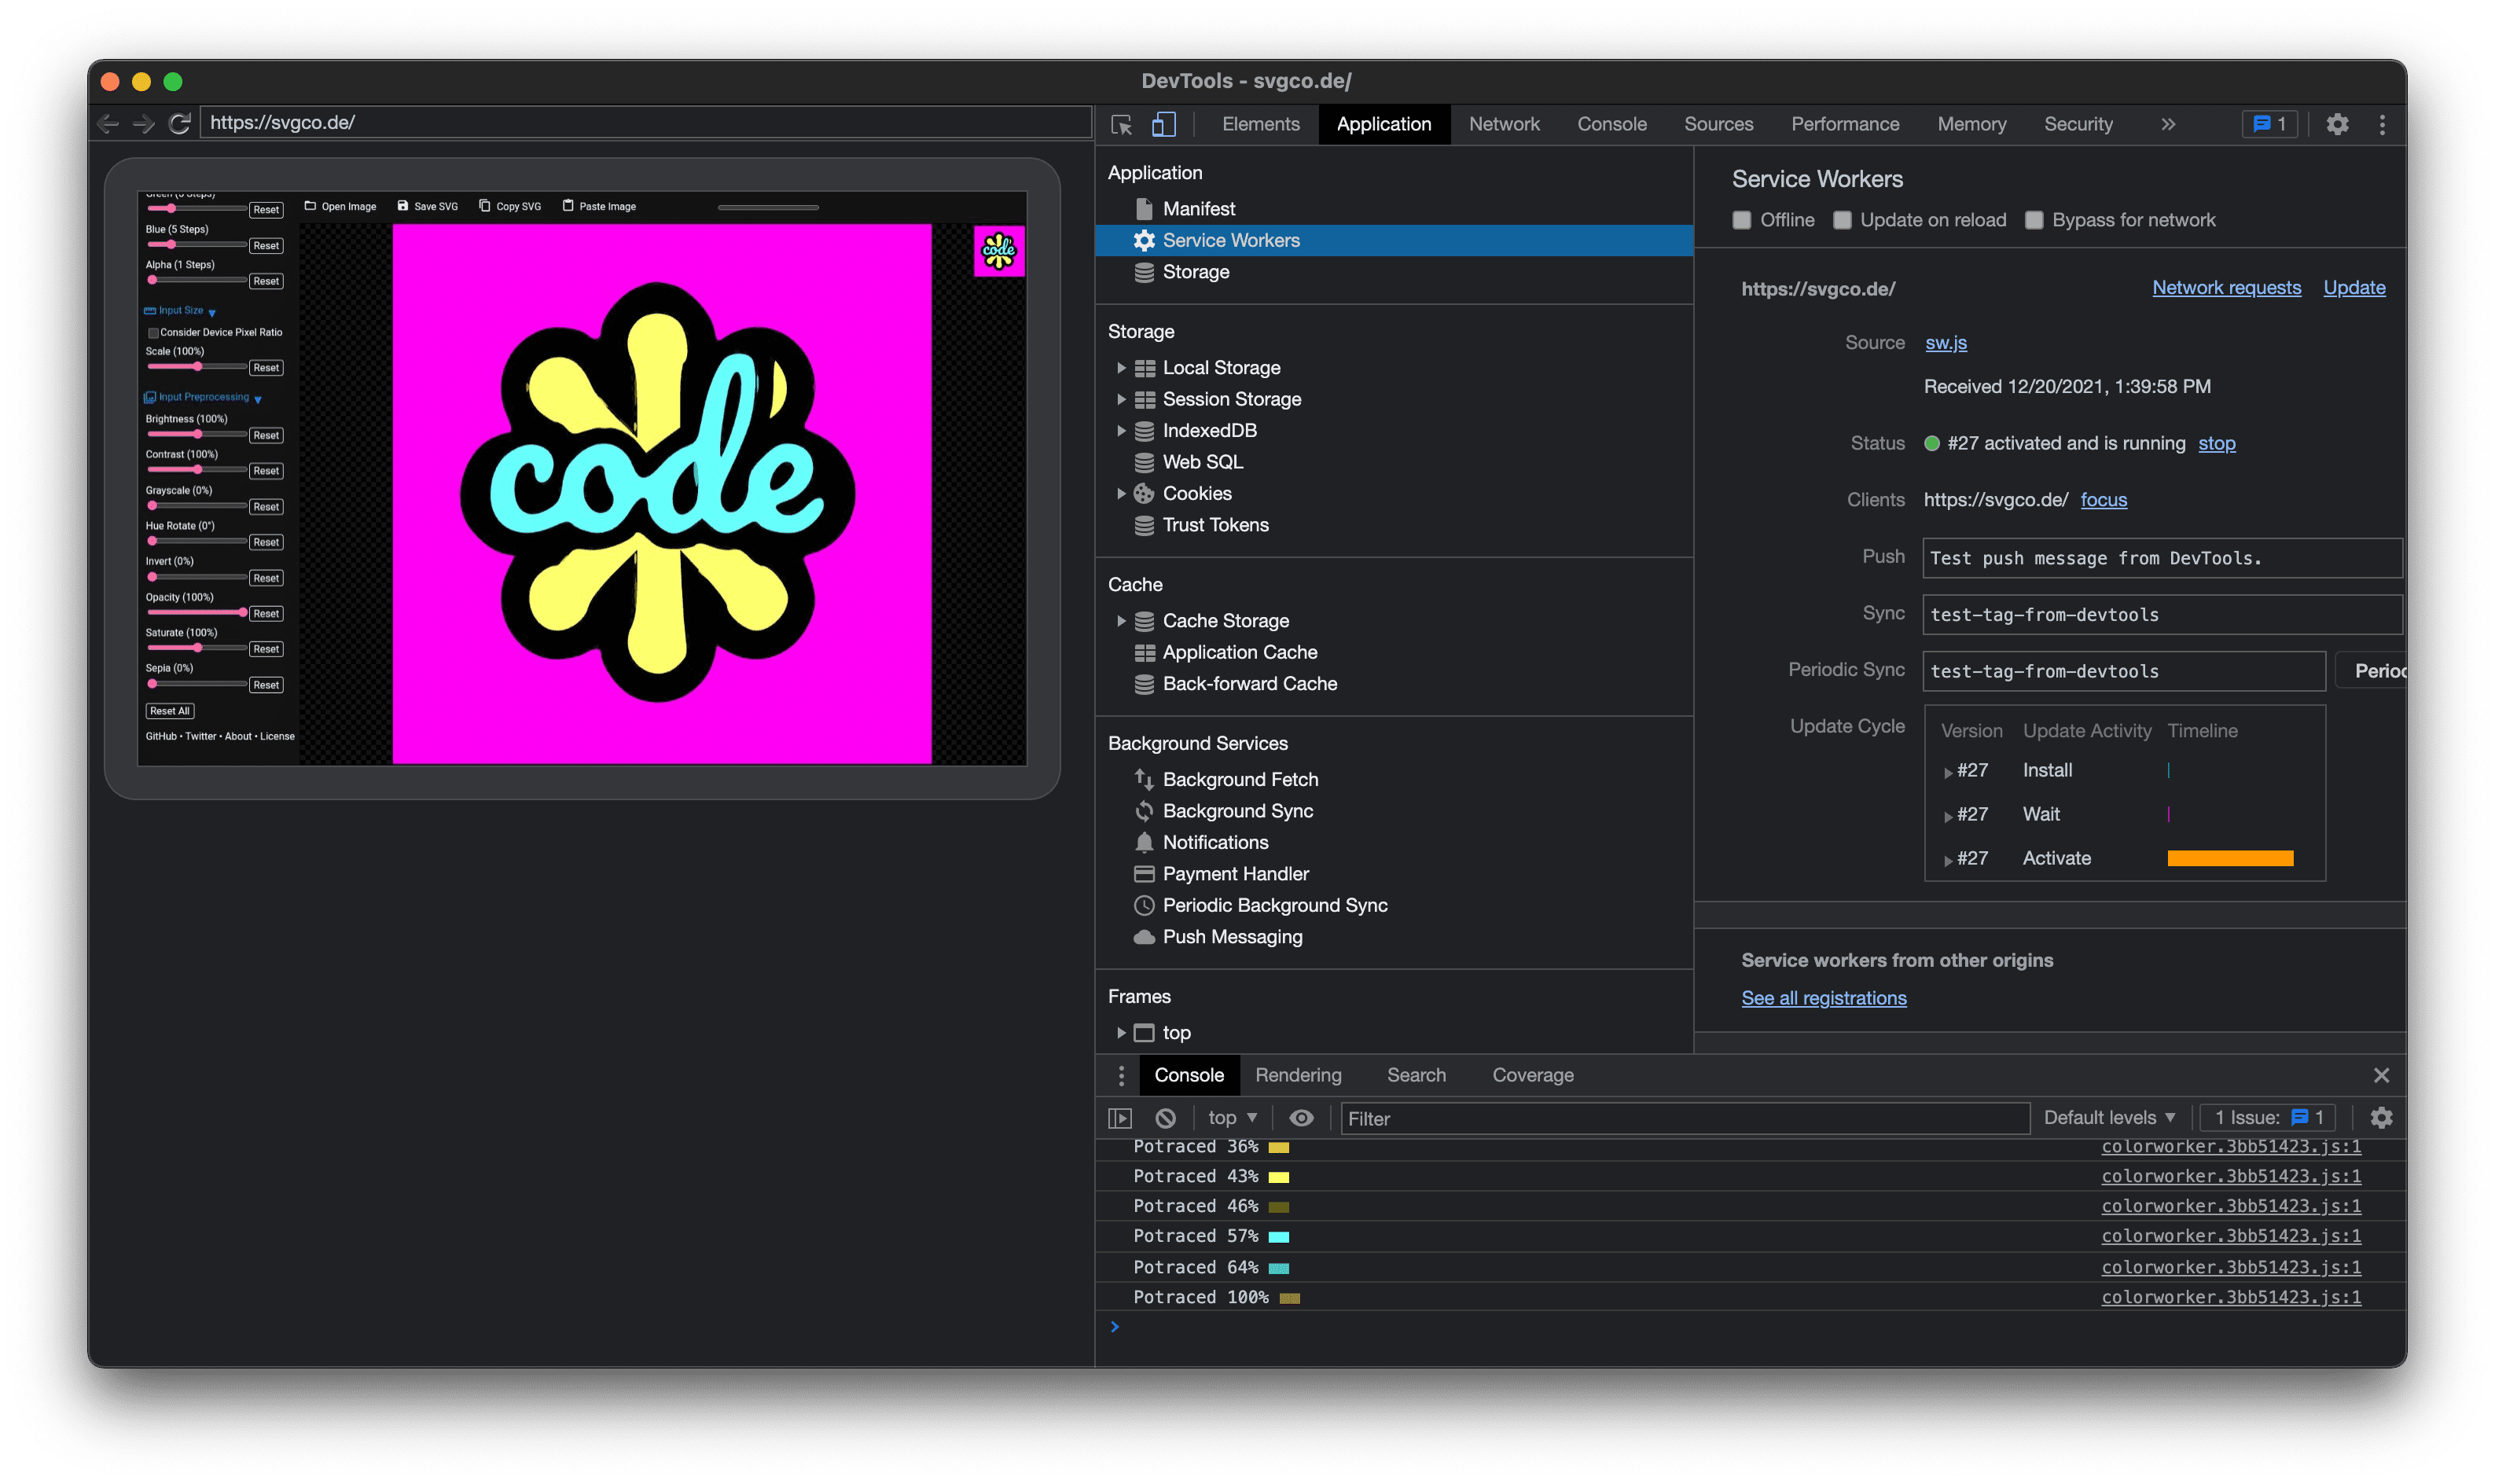The image size is (2495, 1484).
Task: Click the Save SVG button
Action: [431, 207]
